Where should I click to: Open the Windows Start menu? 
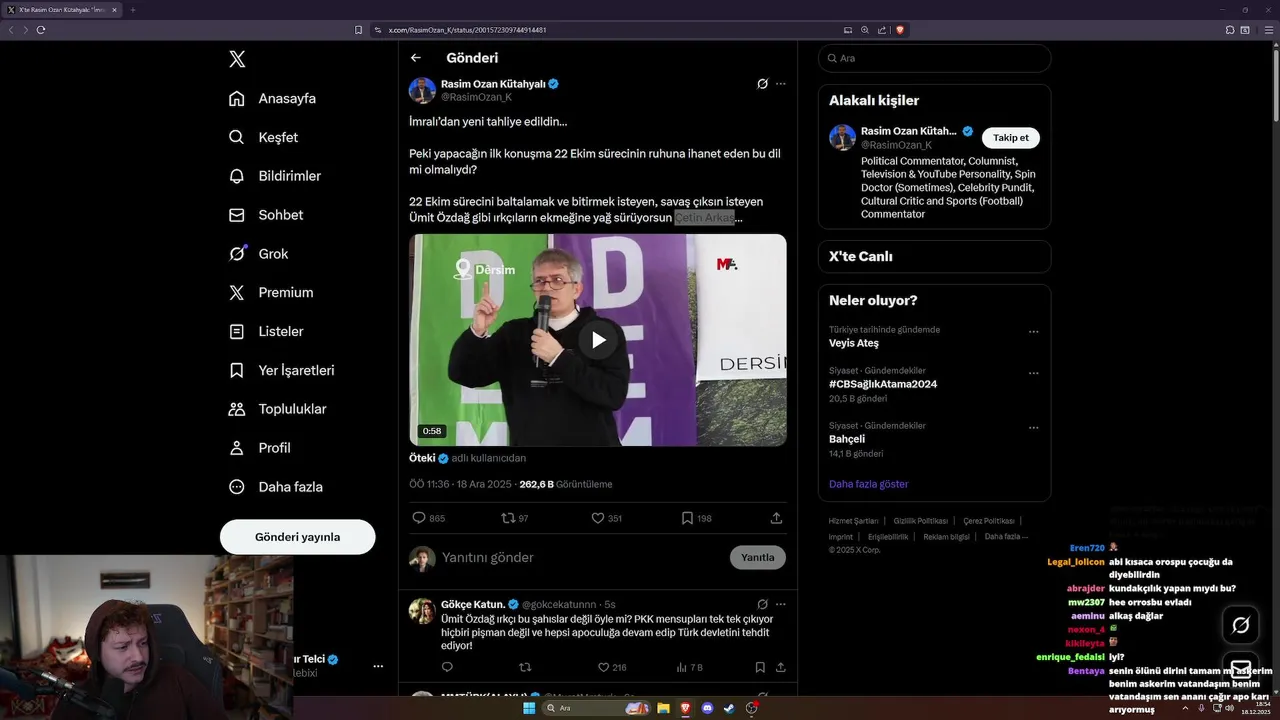tap(529, 708)
